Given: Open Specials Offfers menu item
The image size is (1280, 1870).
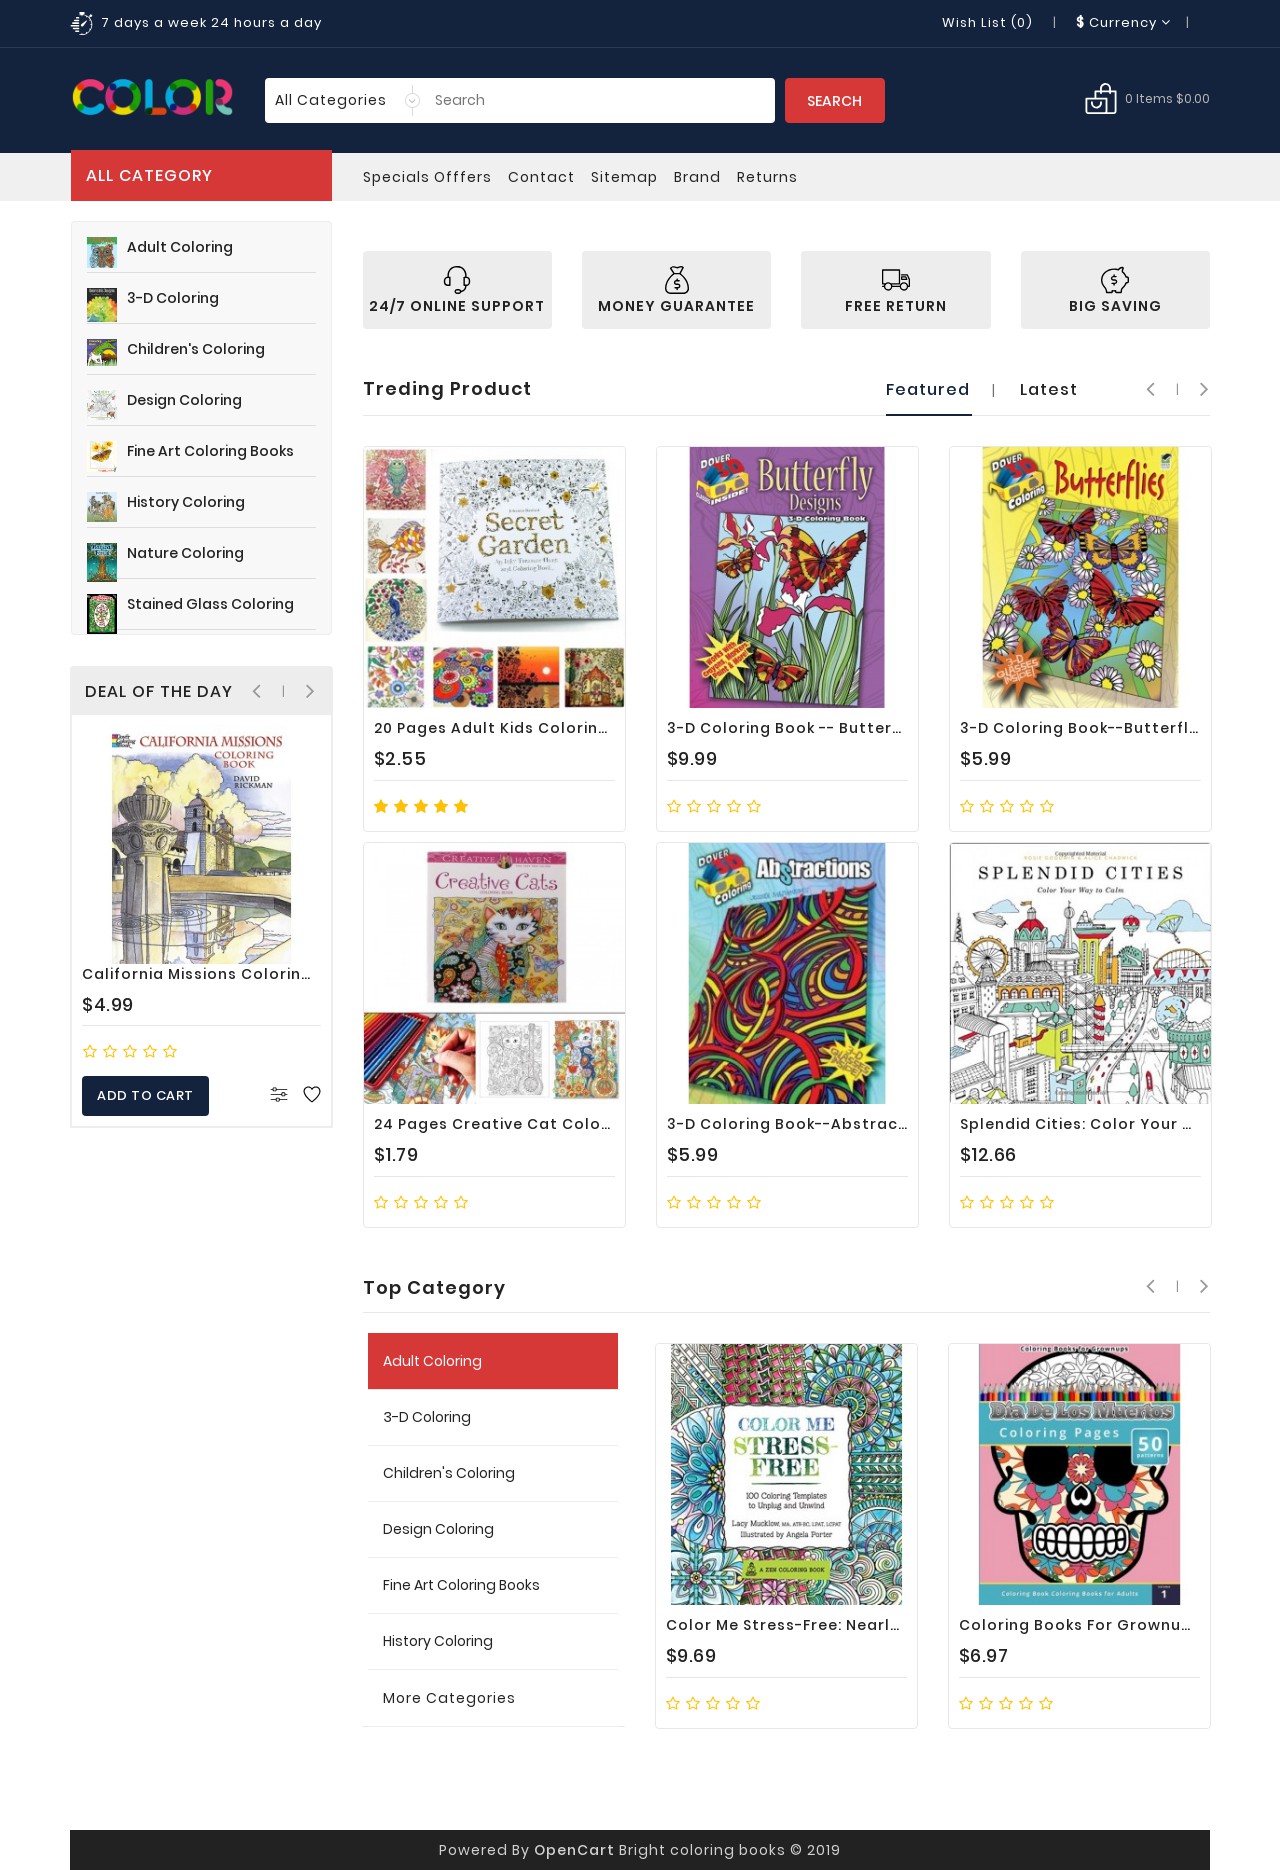Looking at the screenshot, I should click(427, 177).
